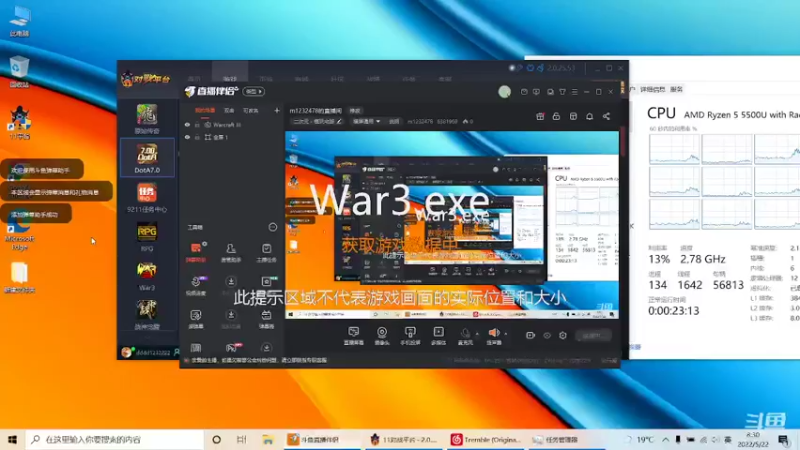Show hidden system tray icons arrow

tap(665, 439)
